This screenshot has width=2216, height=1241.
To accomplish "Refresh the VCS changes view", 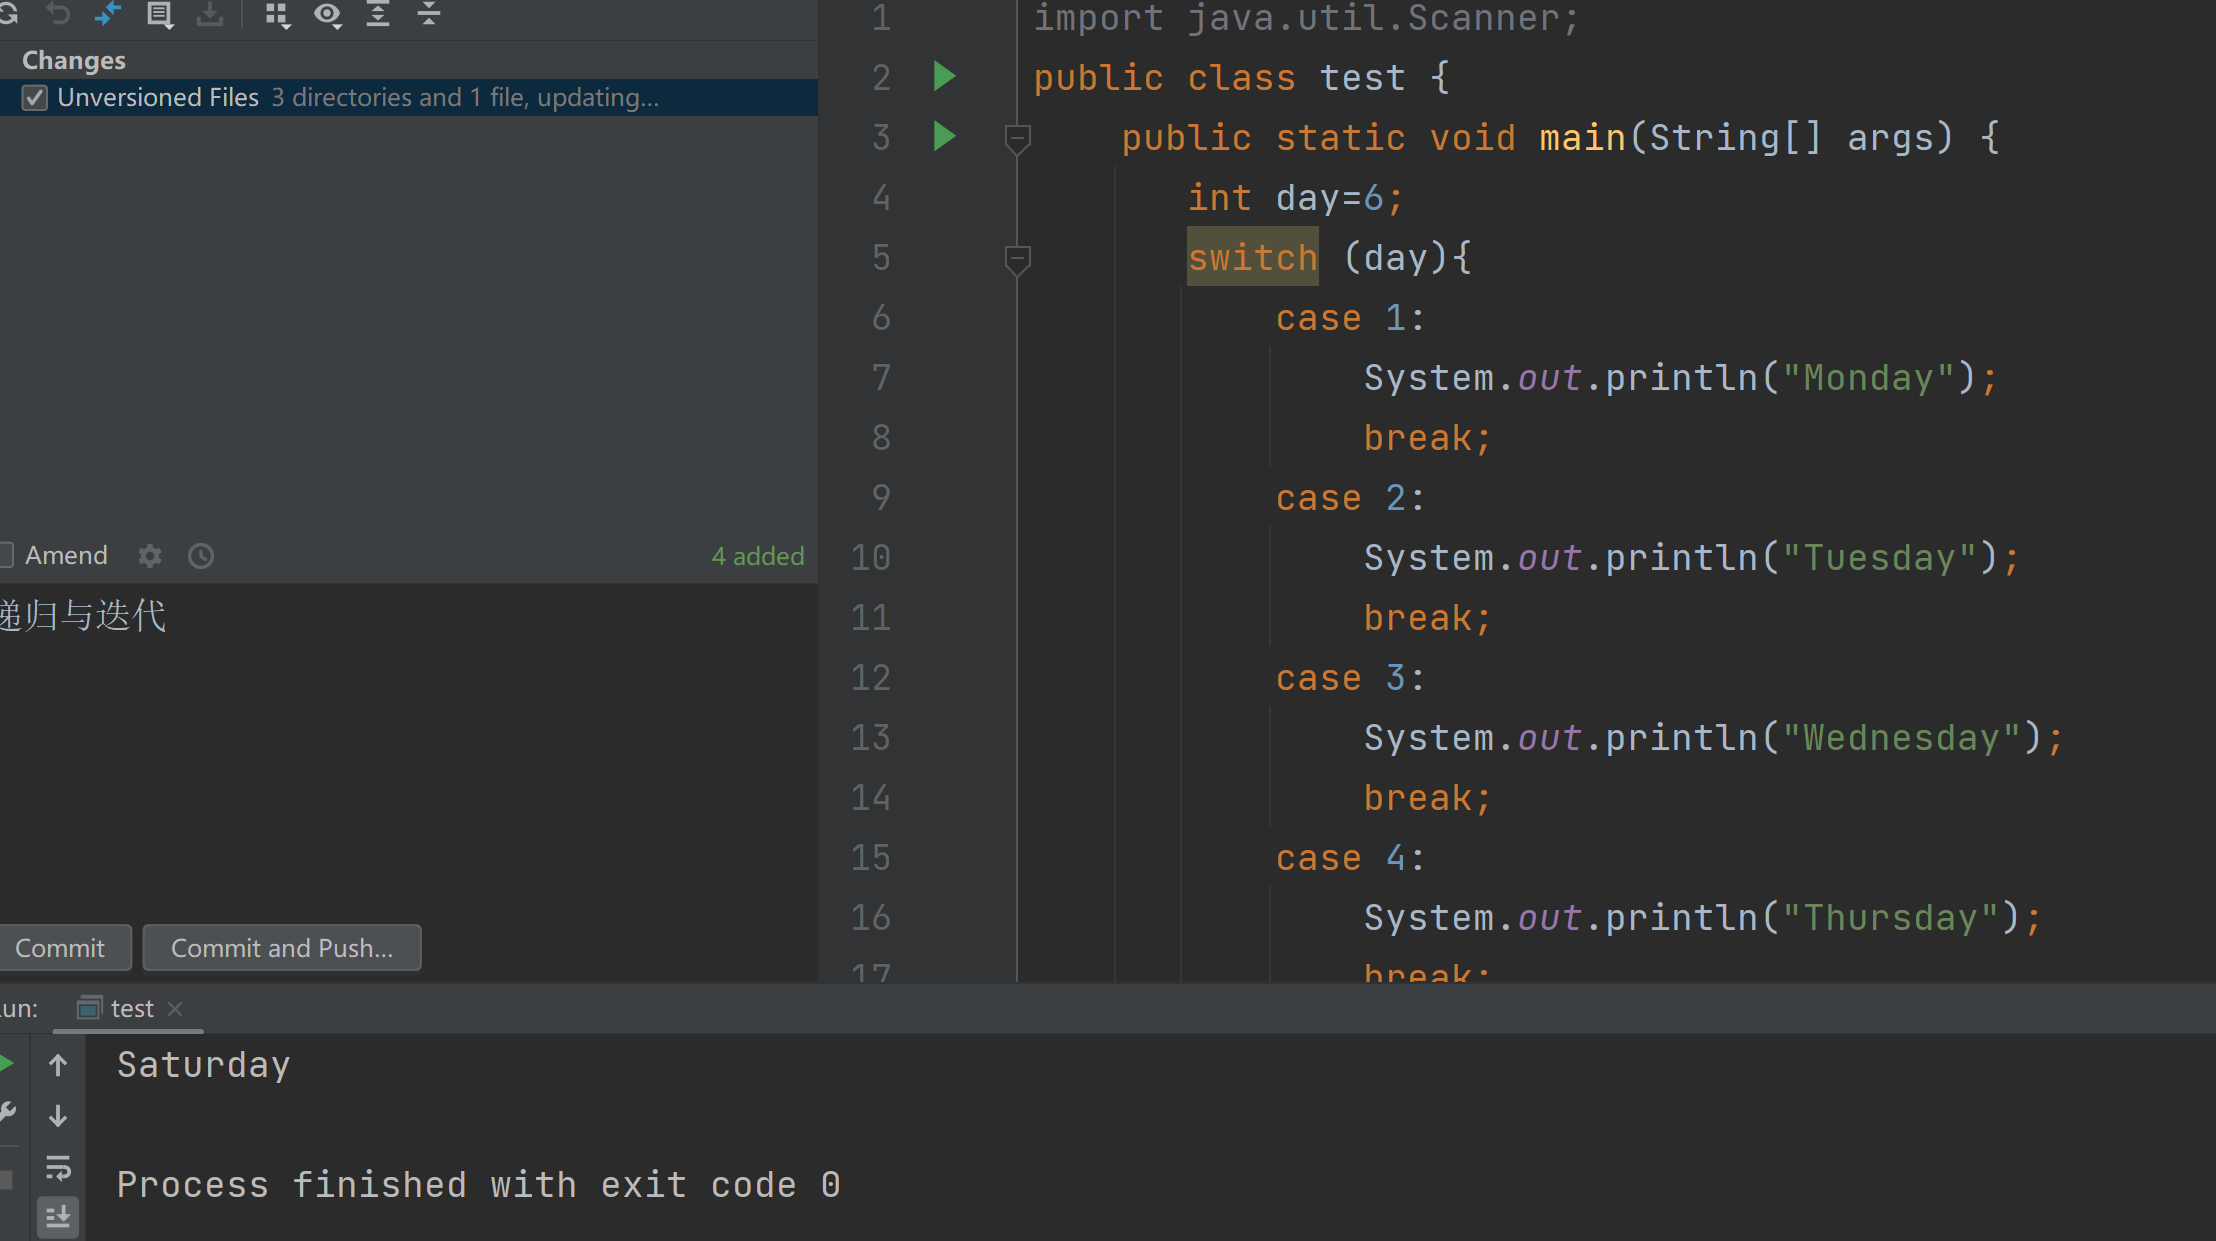I will tap(8, 14).
